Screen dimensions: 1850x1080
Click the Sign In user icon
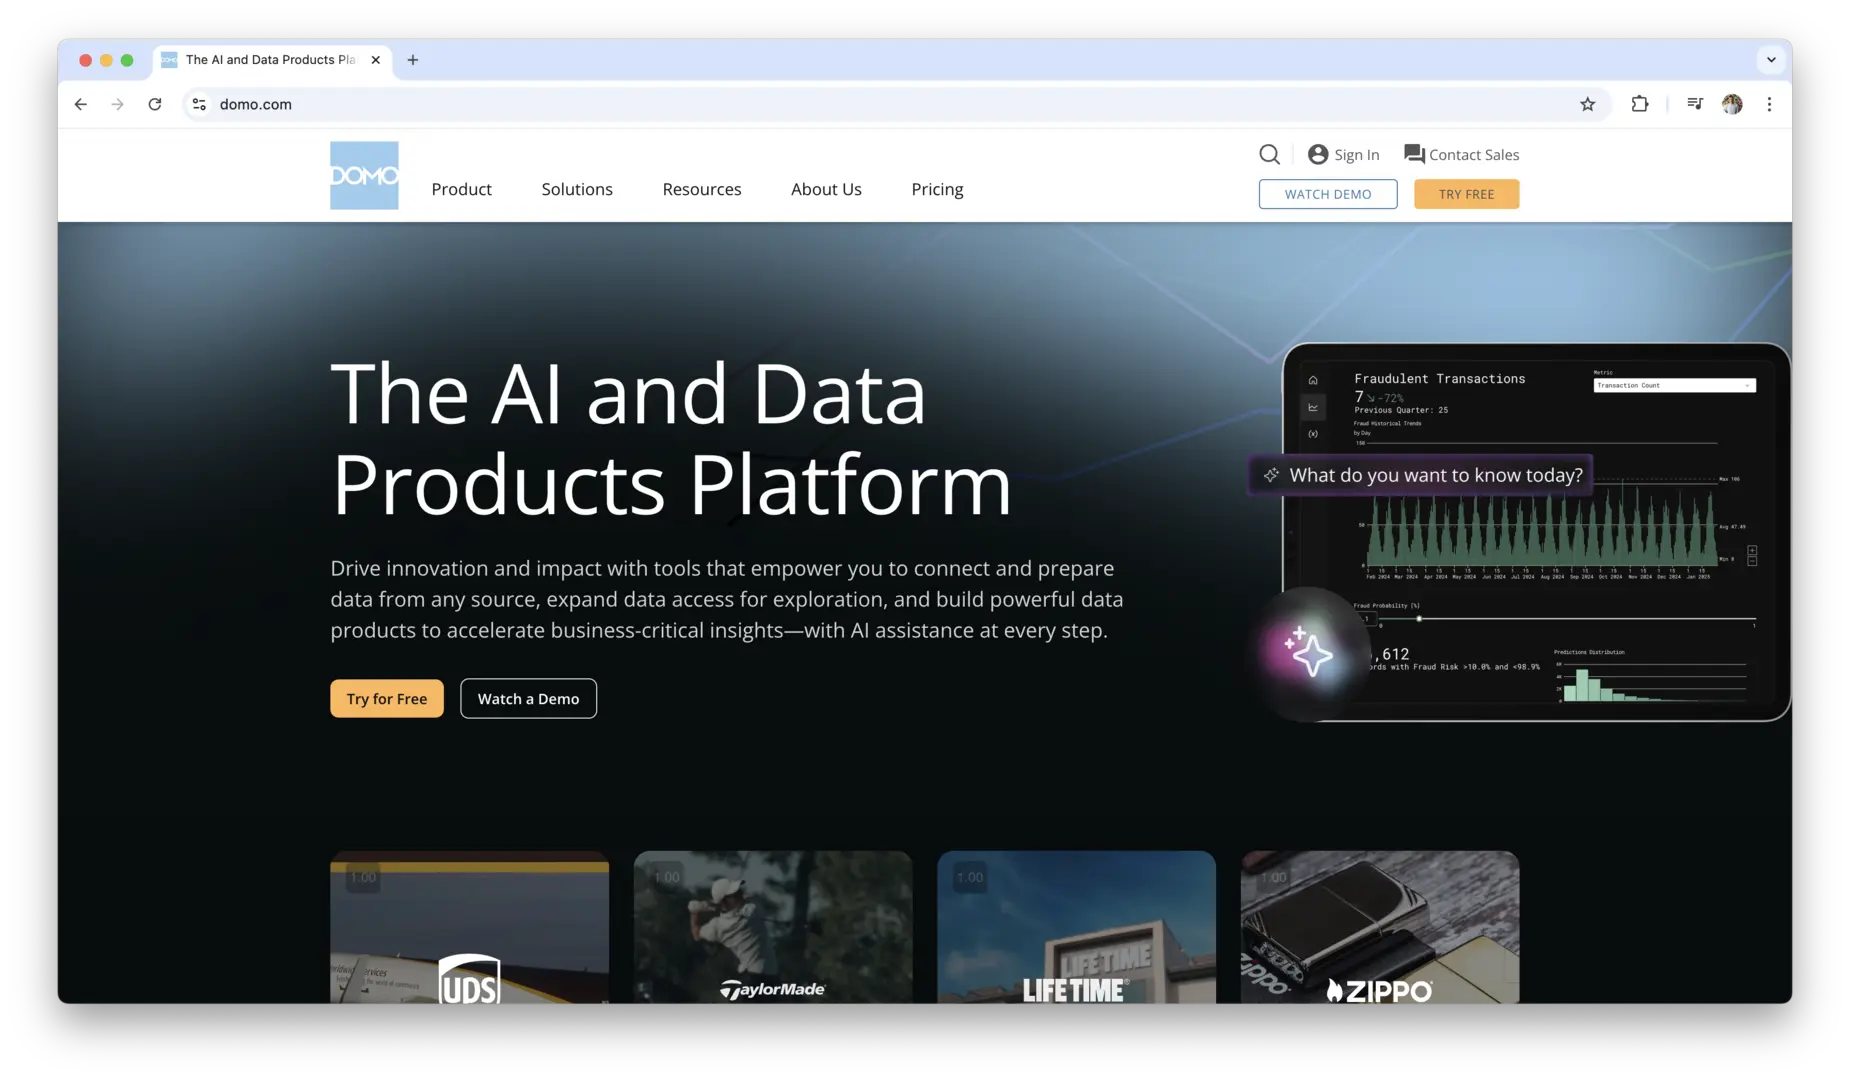point(1318,154)
